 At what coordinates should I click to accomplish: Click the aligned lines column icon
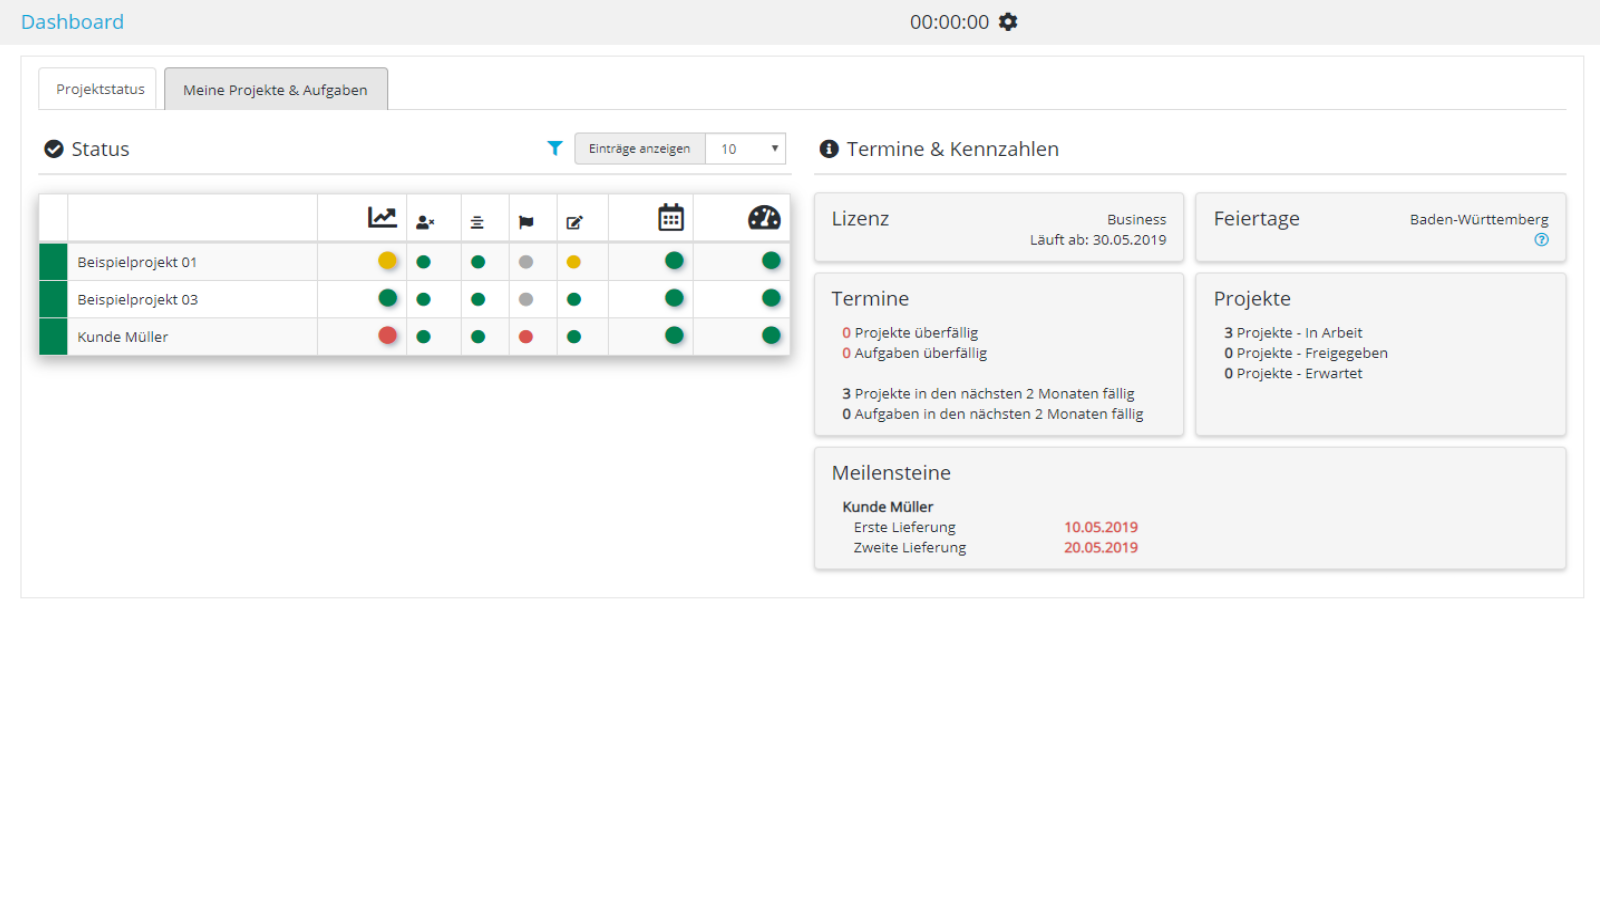tap(477, 222)
